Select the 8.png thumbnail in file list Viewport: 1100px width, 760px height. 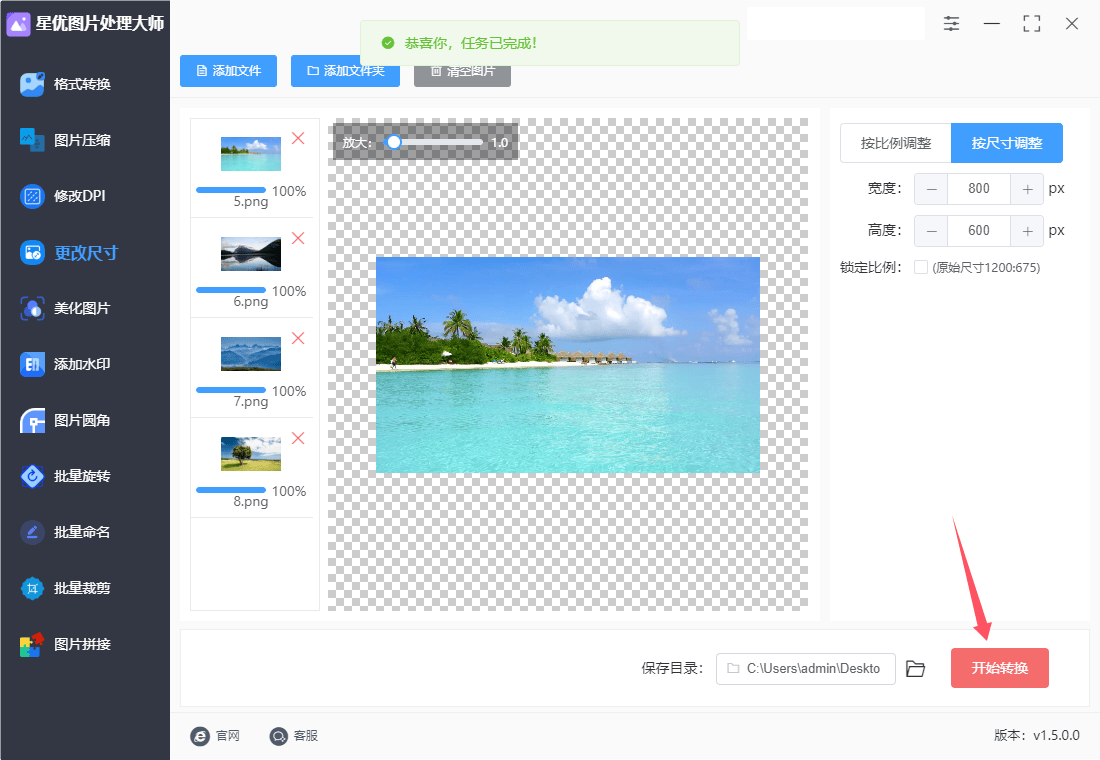(x=251, y=454)
